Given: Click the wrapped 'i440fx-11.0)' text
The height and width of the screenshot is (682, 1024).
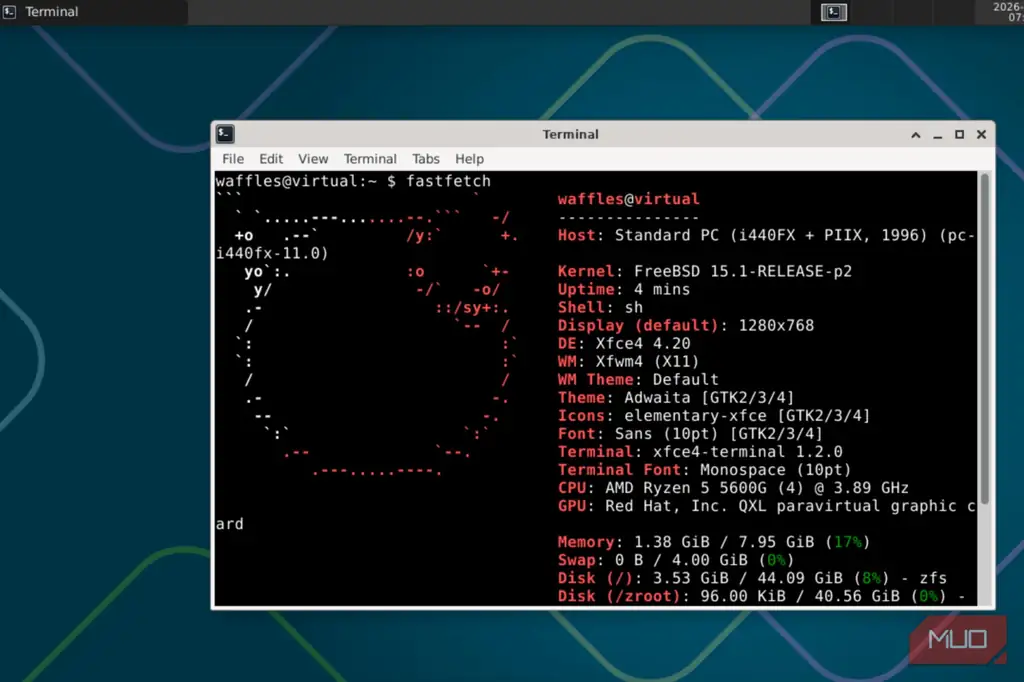Looking at the screenshot, I should click(272, 253).
